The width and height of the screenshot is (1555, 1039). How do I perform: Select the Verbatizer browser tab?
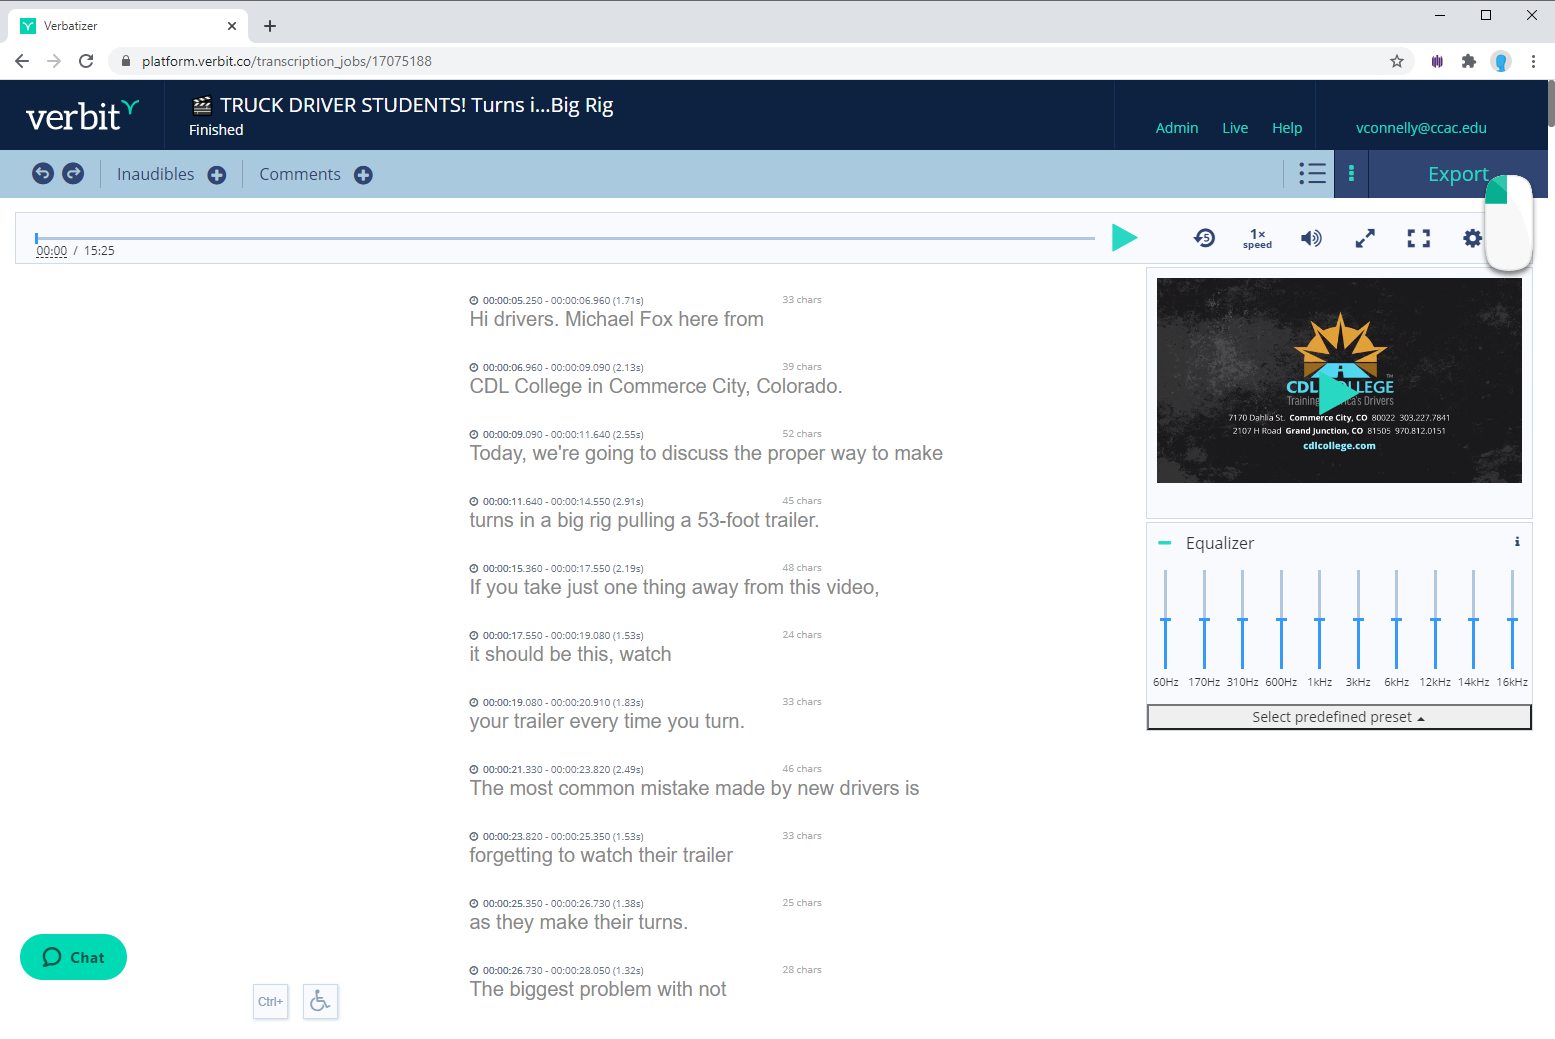[128, 26]
